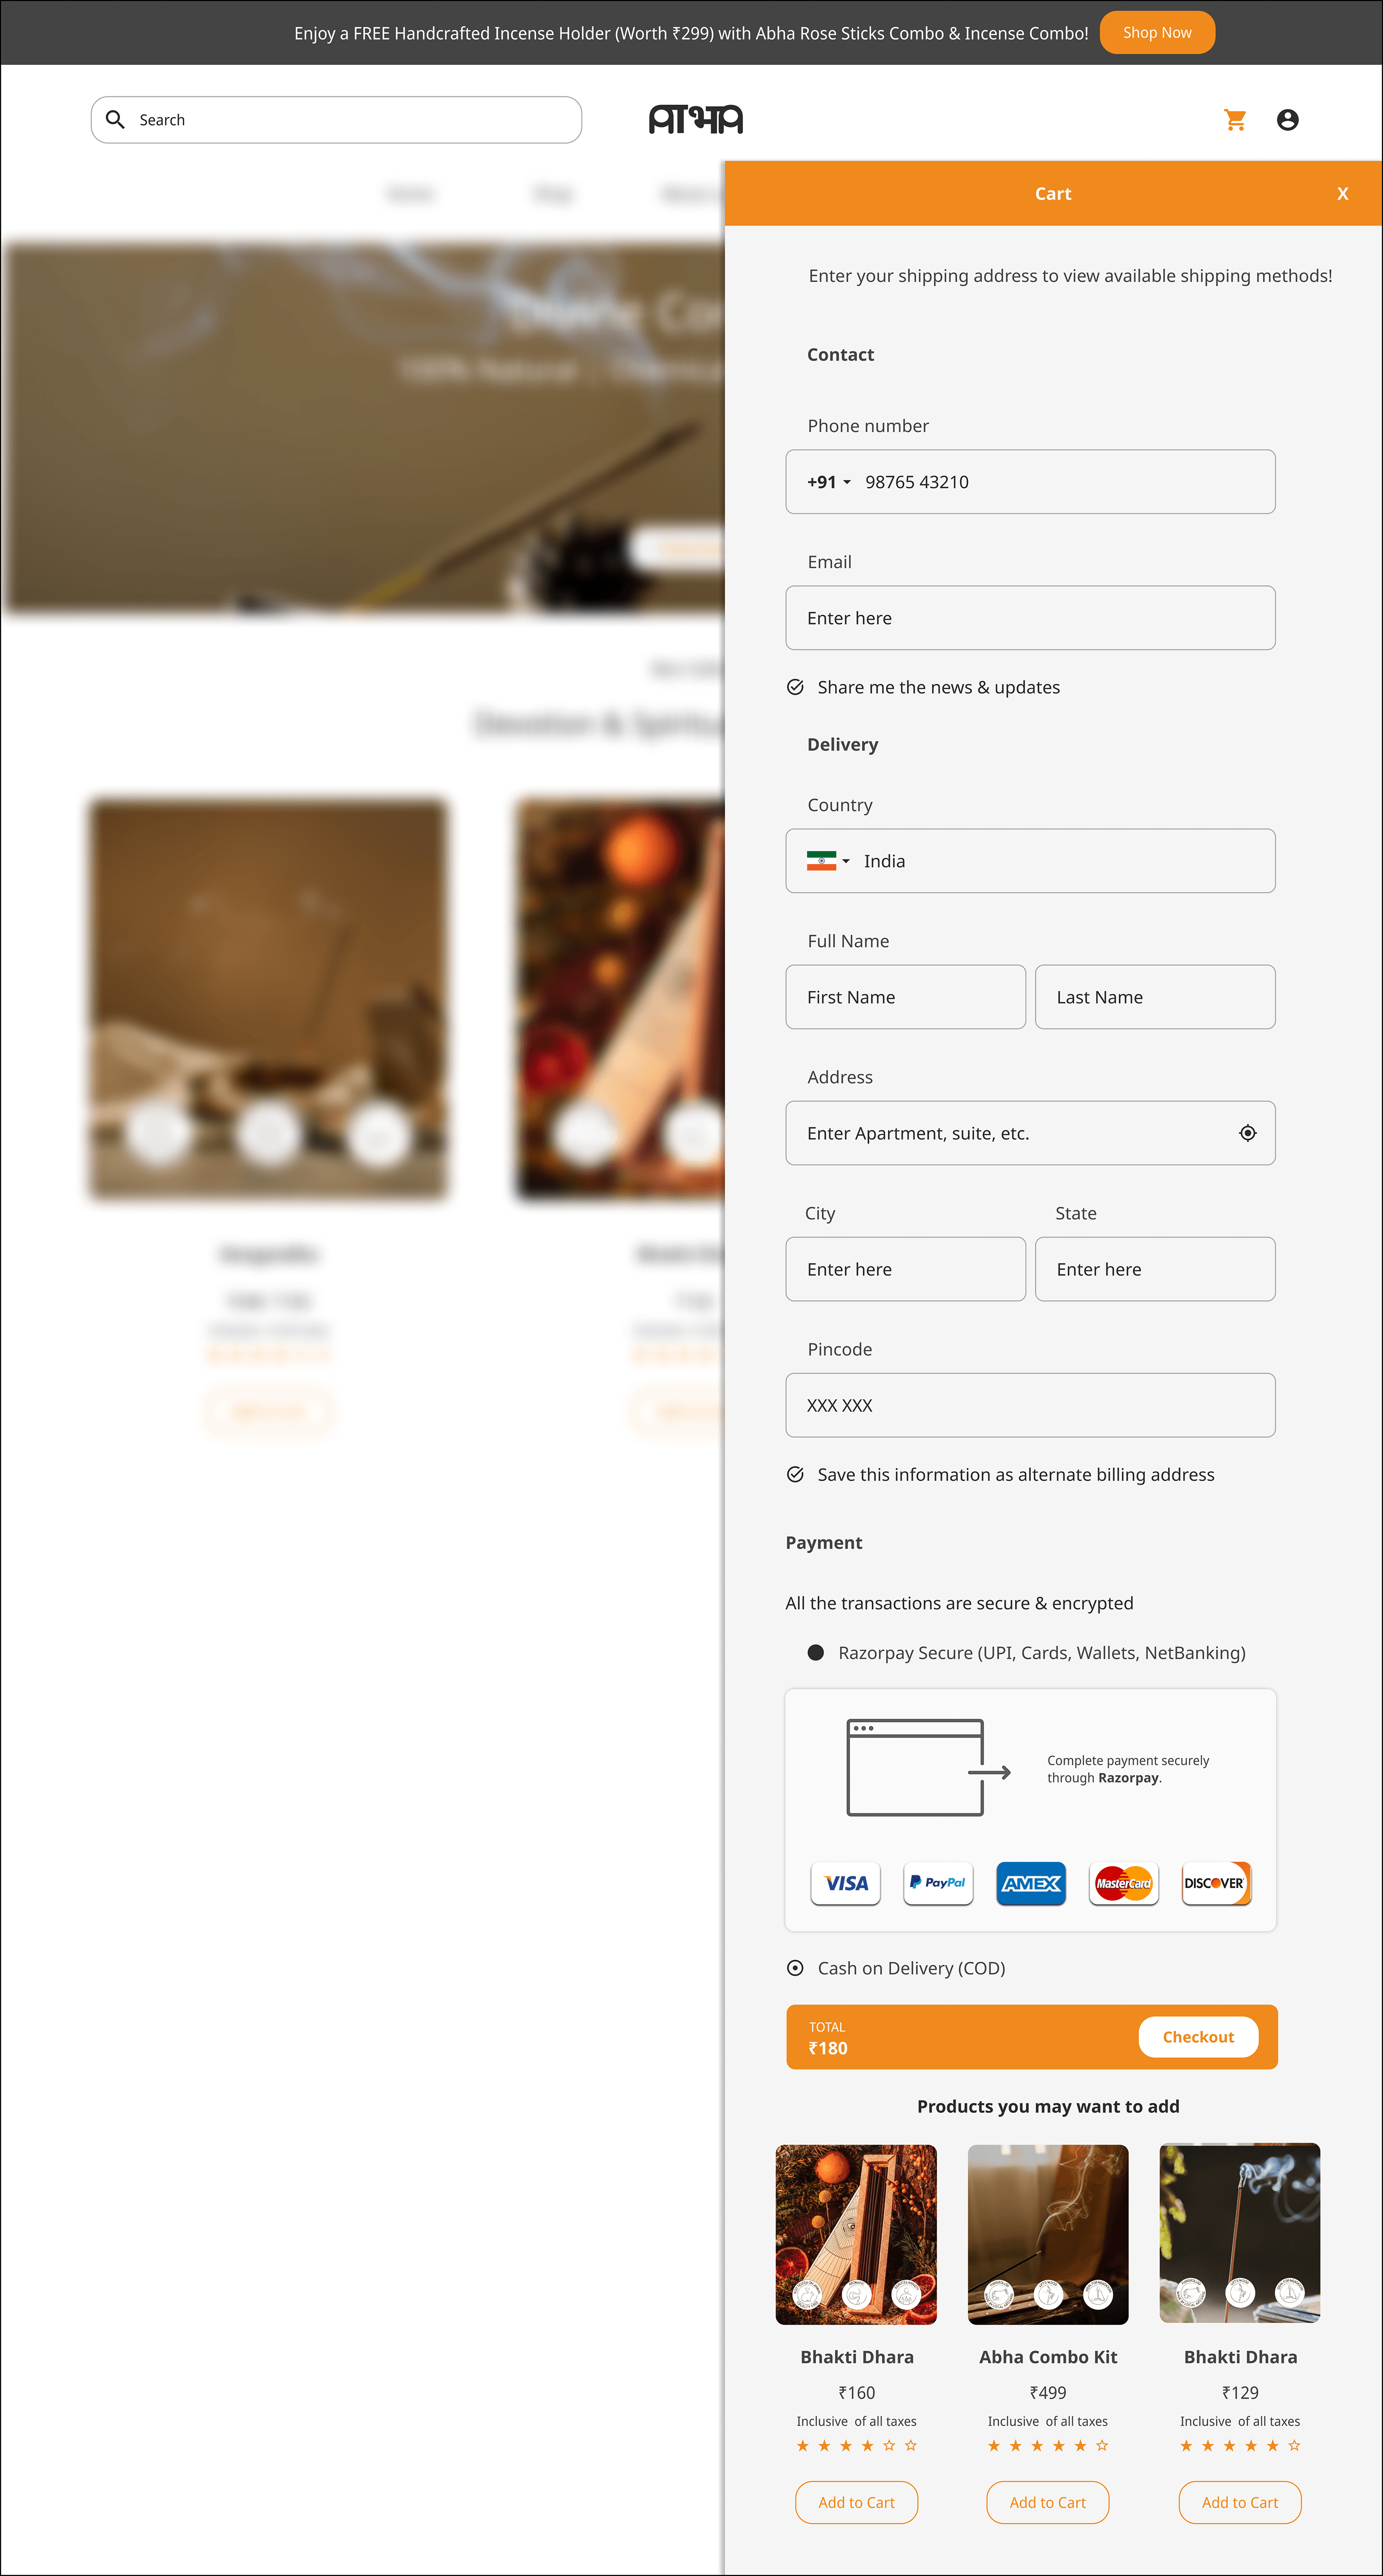Add Abha Combo Kit to cart

(x=1047, y=2502)
